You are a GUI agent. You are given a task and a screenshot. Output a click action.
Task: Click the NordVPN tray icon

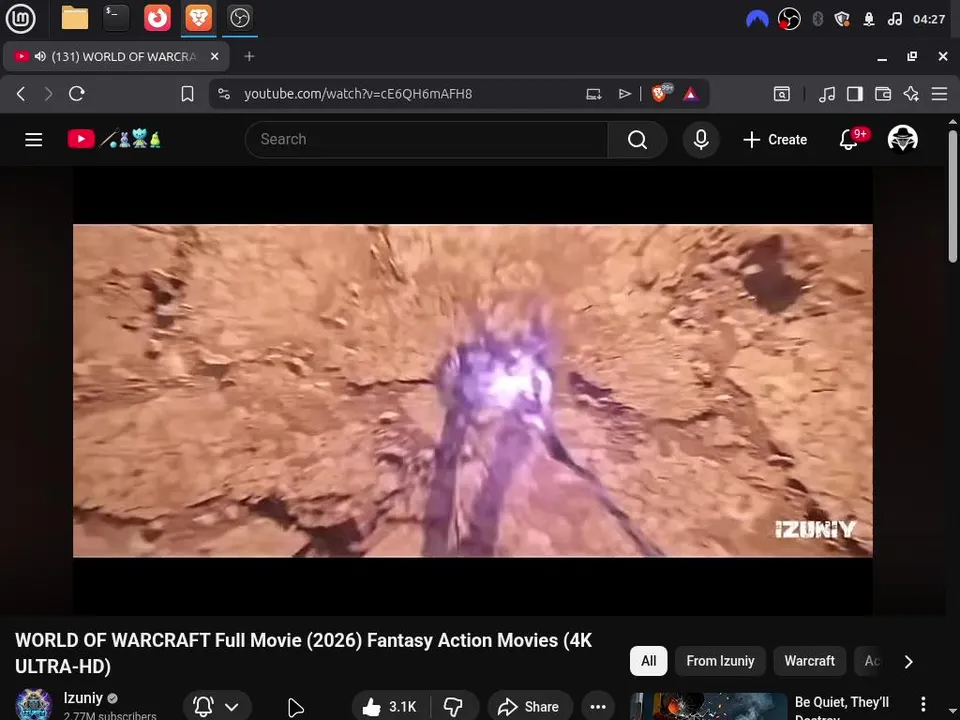tap(757, 19)
